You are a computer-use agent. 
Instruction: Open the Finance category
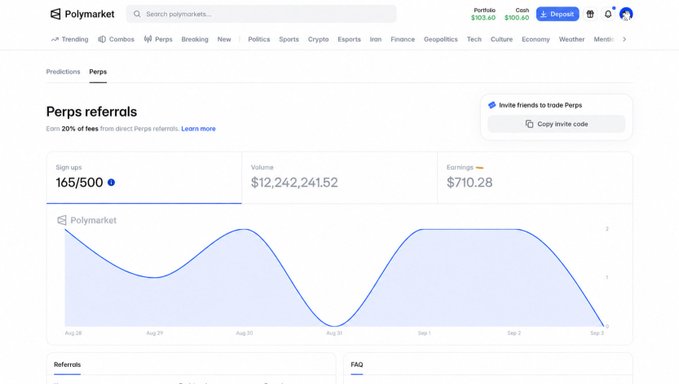403,39
